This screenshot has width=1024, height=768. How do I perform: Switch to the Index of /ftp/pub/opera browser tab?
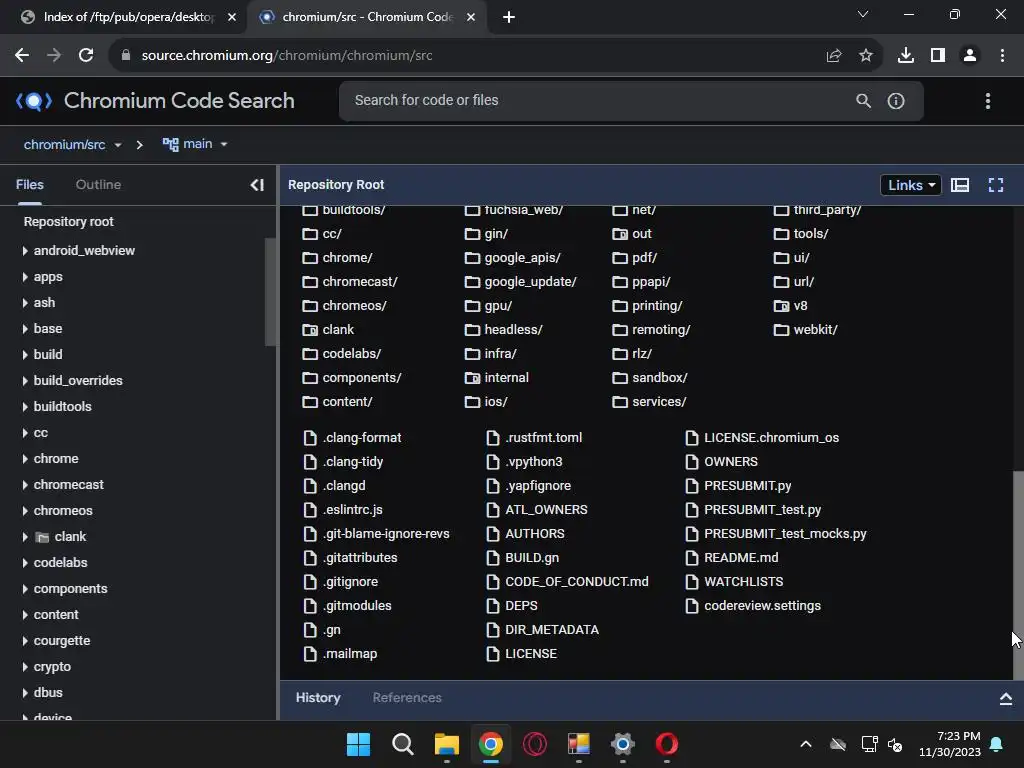[x=129, y=17]
